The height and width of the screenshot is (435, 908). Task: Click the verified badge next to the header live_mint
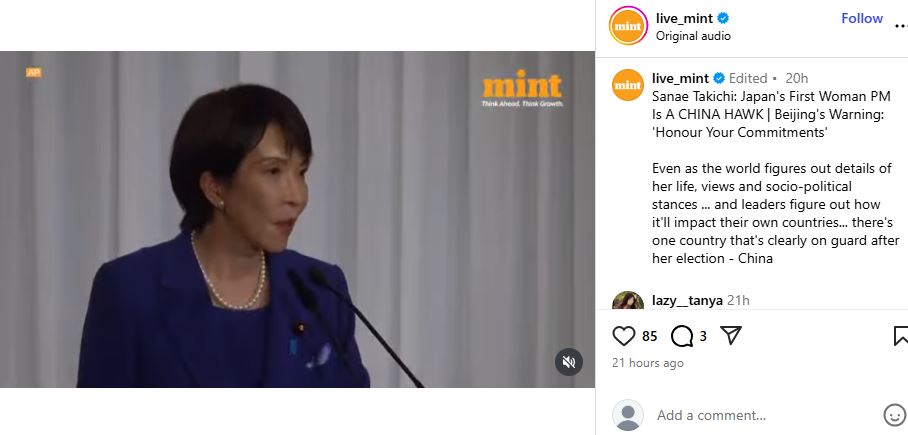723,18
